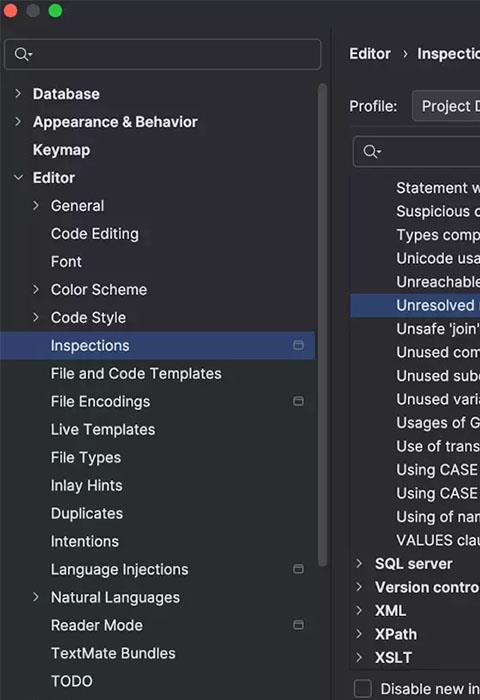Click the Editor breadcrumb link
This screenshot has width=480, height=700.
click(x=370, y=54)
